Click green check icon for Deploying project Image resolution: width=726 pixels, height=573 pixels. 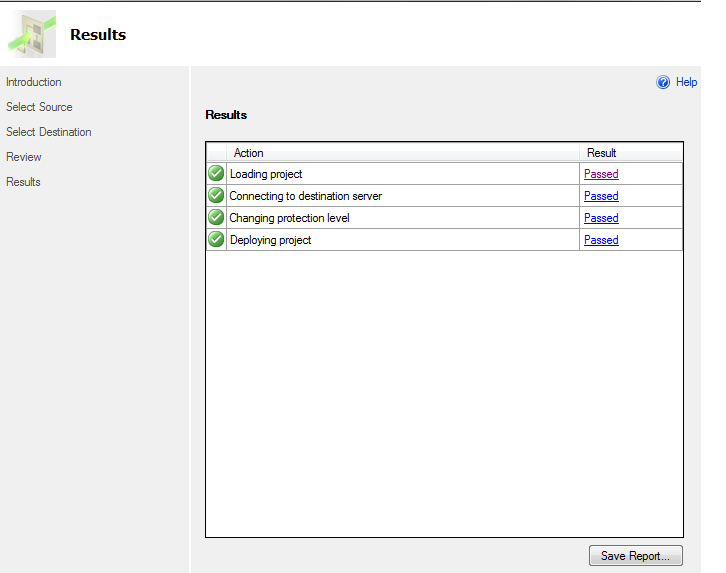point(216,240)
